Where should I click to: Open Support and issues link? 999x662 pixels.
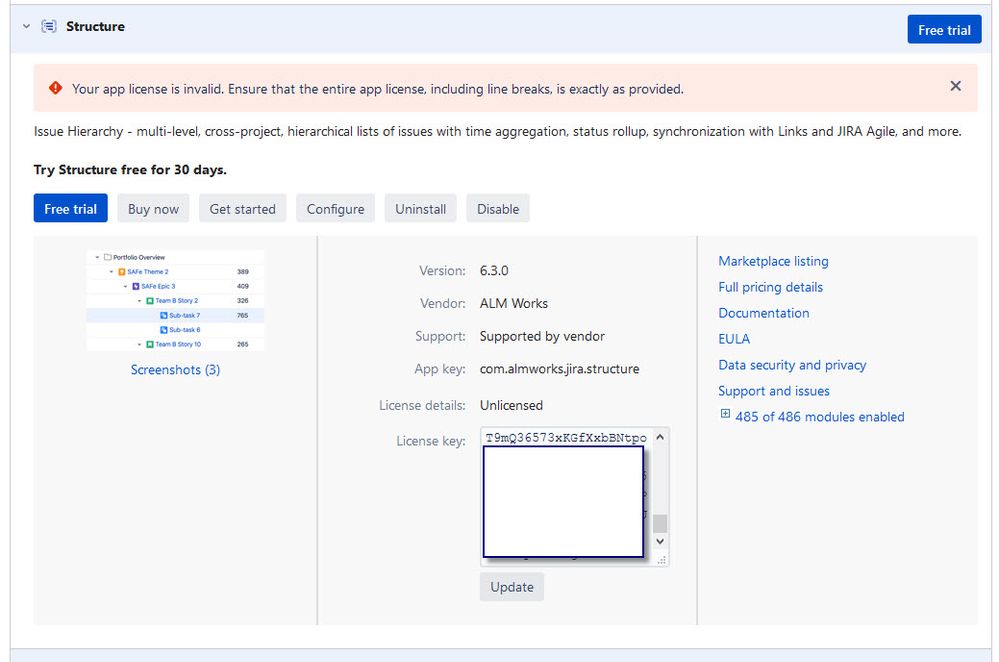773,391
